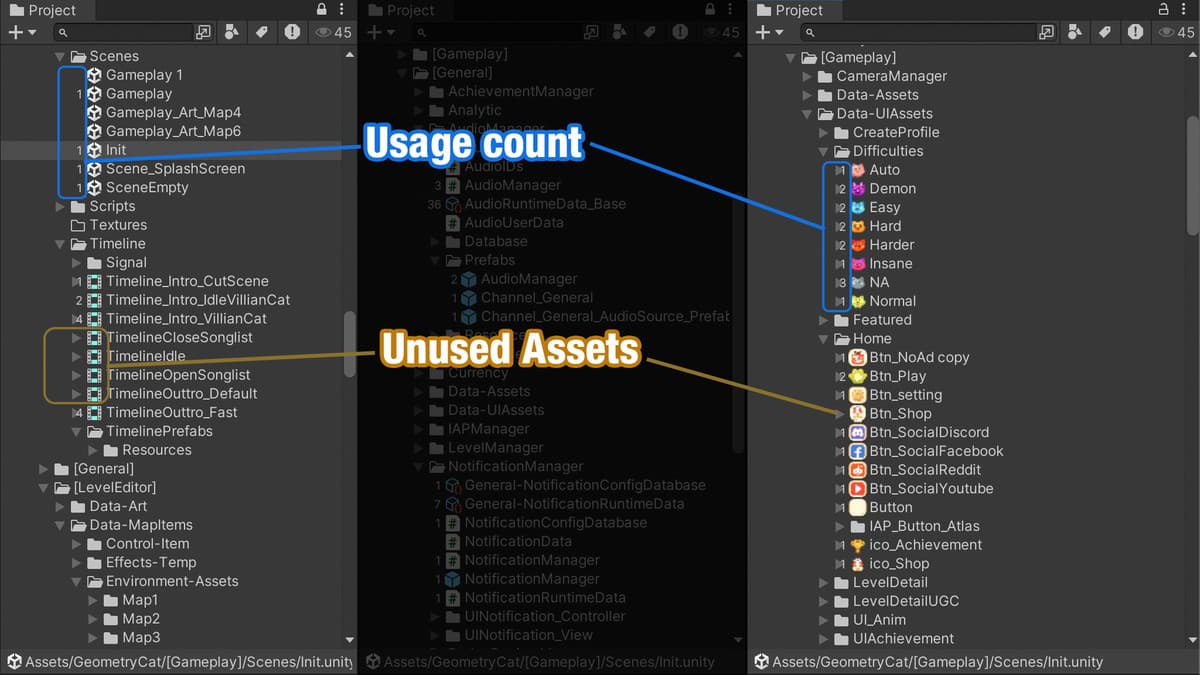The width and height of the screenshot is (1200, 675).
Task: Click the Btn_SocialDiscord sprite icon
Action: pyautogui.click(x=858, y=433)
